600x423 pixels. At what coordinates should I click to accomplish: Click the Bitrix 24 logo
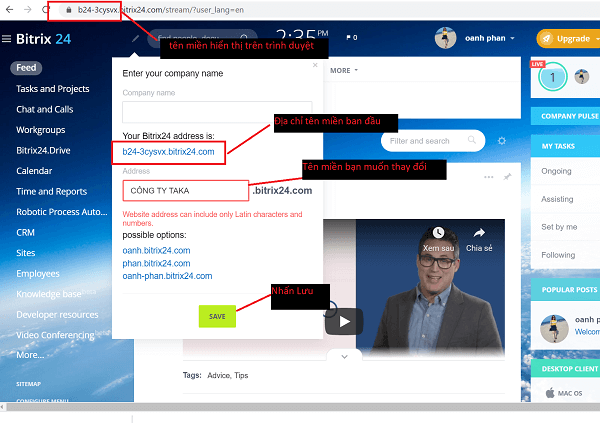[43, 39]
